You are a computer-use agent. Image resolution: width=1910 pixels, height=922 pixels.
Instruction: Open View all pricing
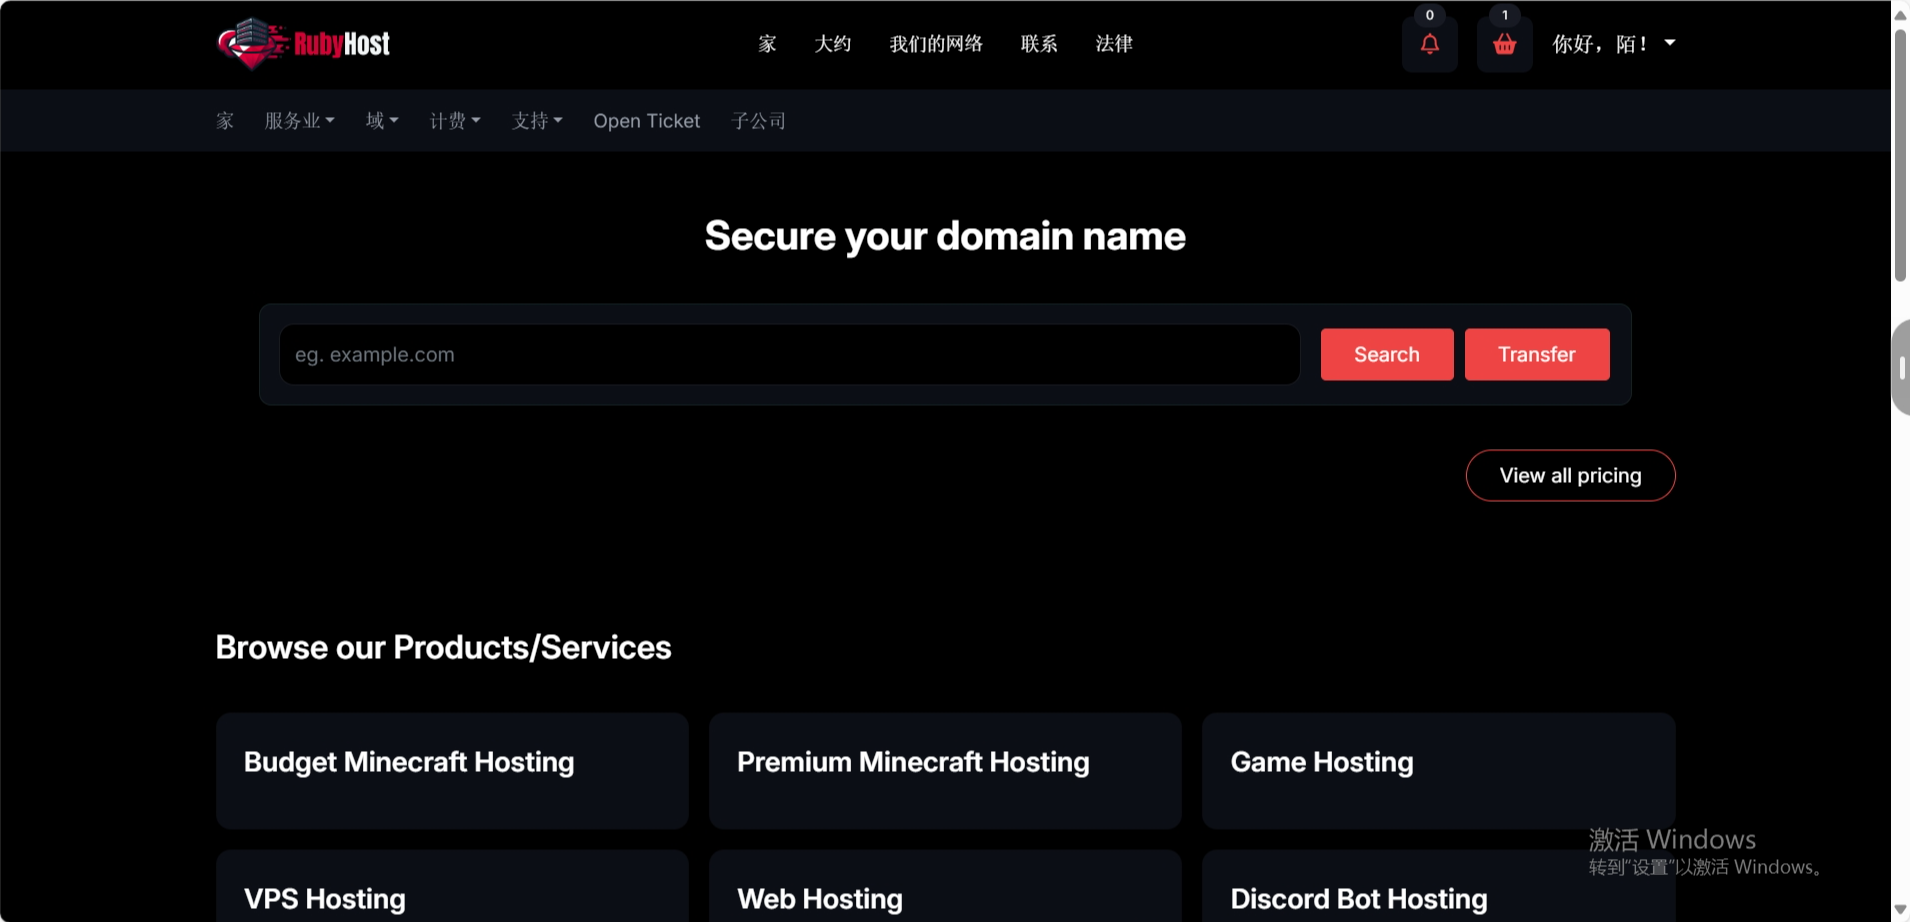pyautogui.click(x=1570, y=475)
